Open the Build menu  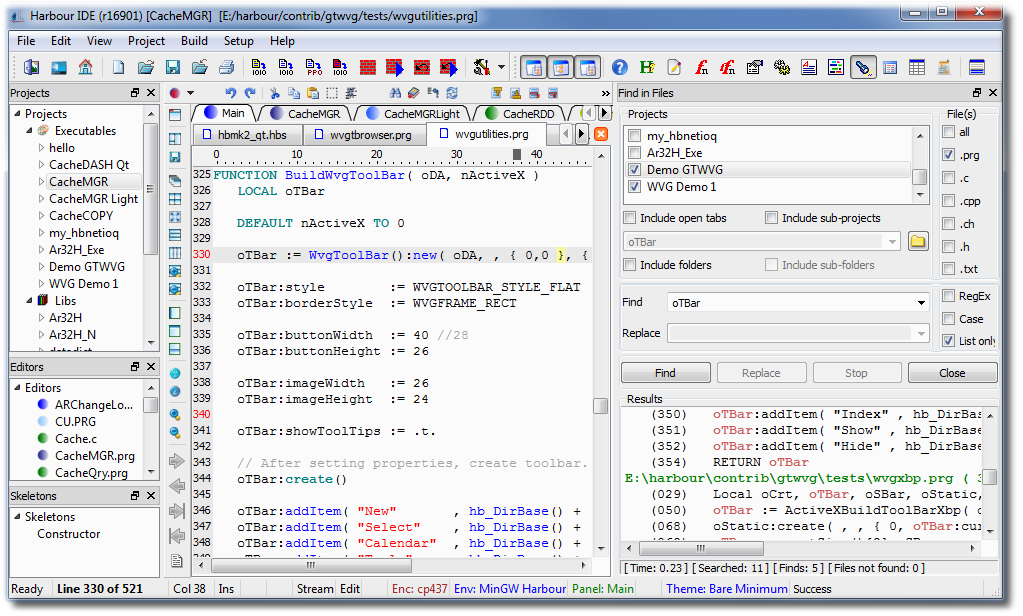(x=194, y=41)
